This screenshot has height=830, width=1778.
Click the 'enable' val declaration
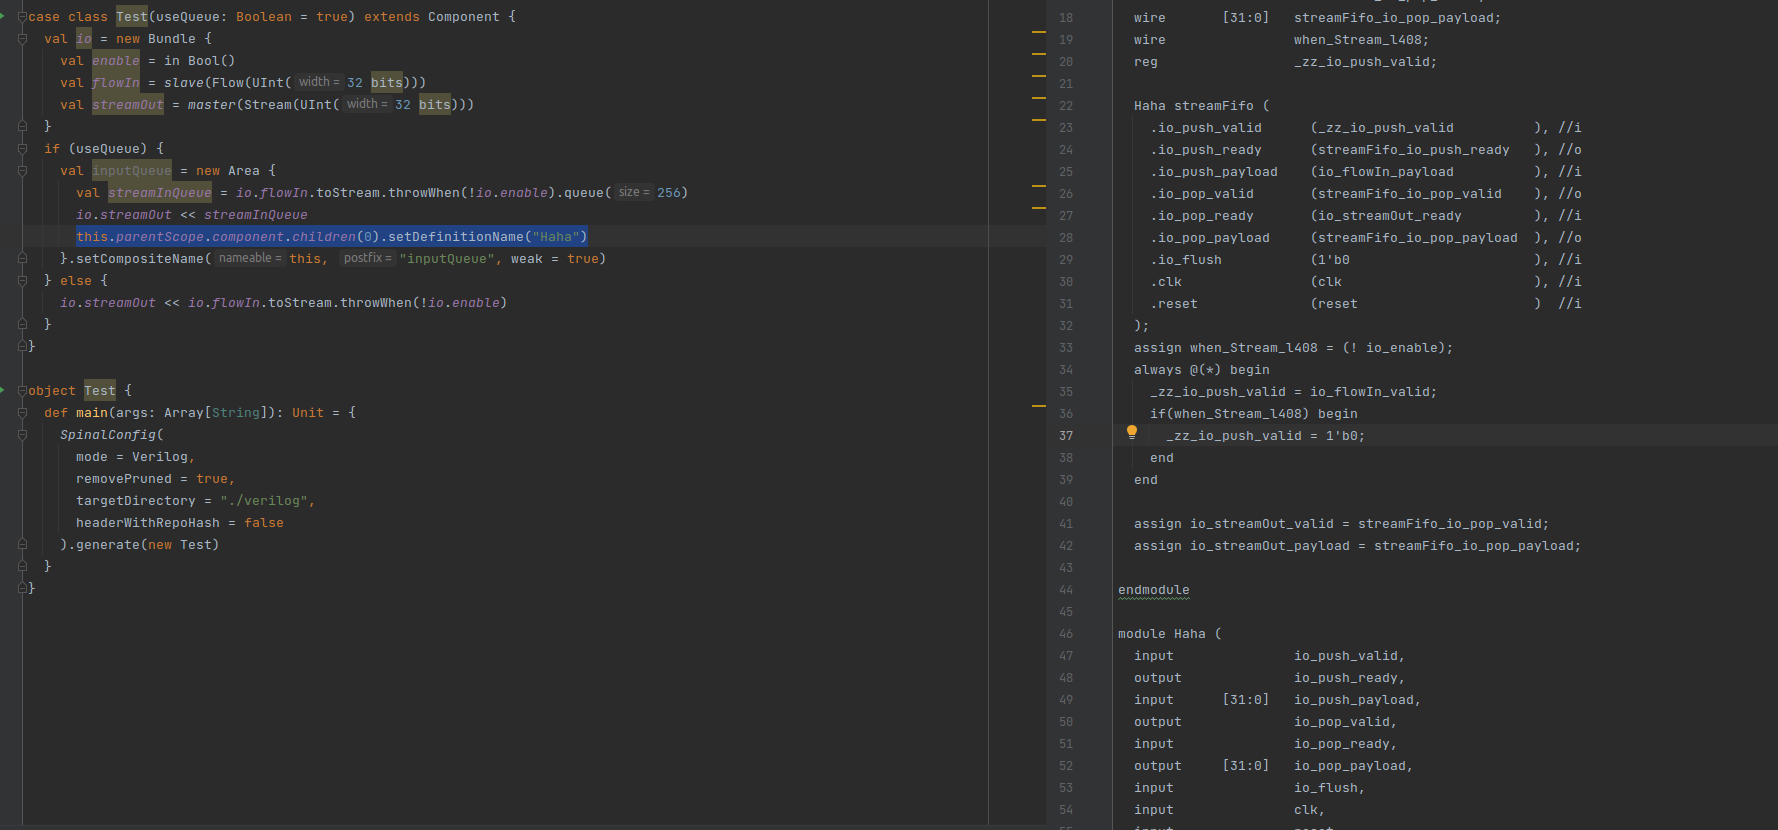(x=116, y=61)
